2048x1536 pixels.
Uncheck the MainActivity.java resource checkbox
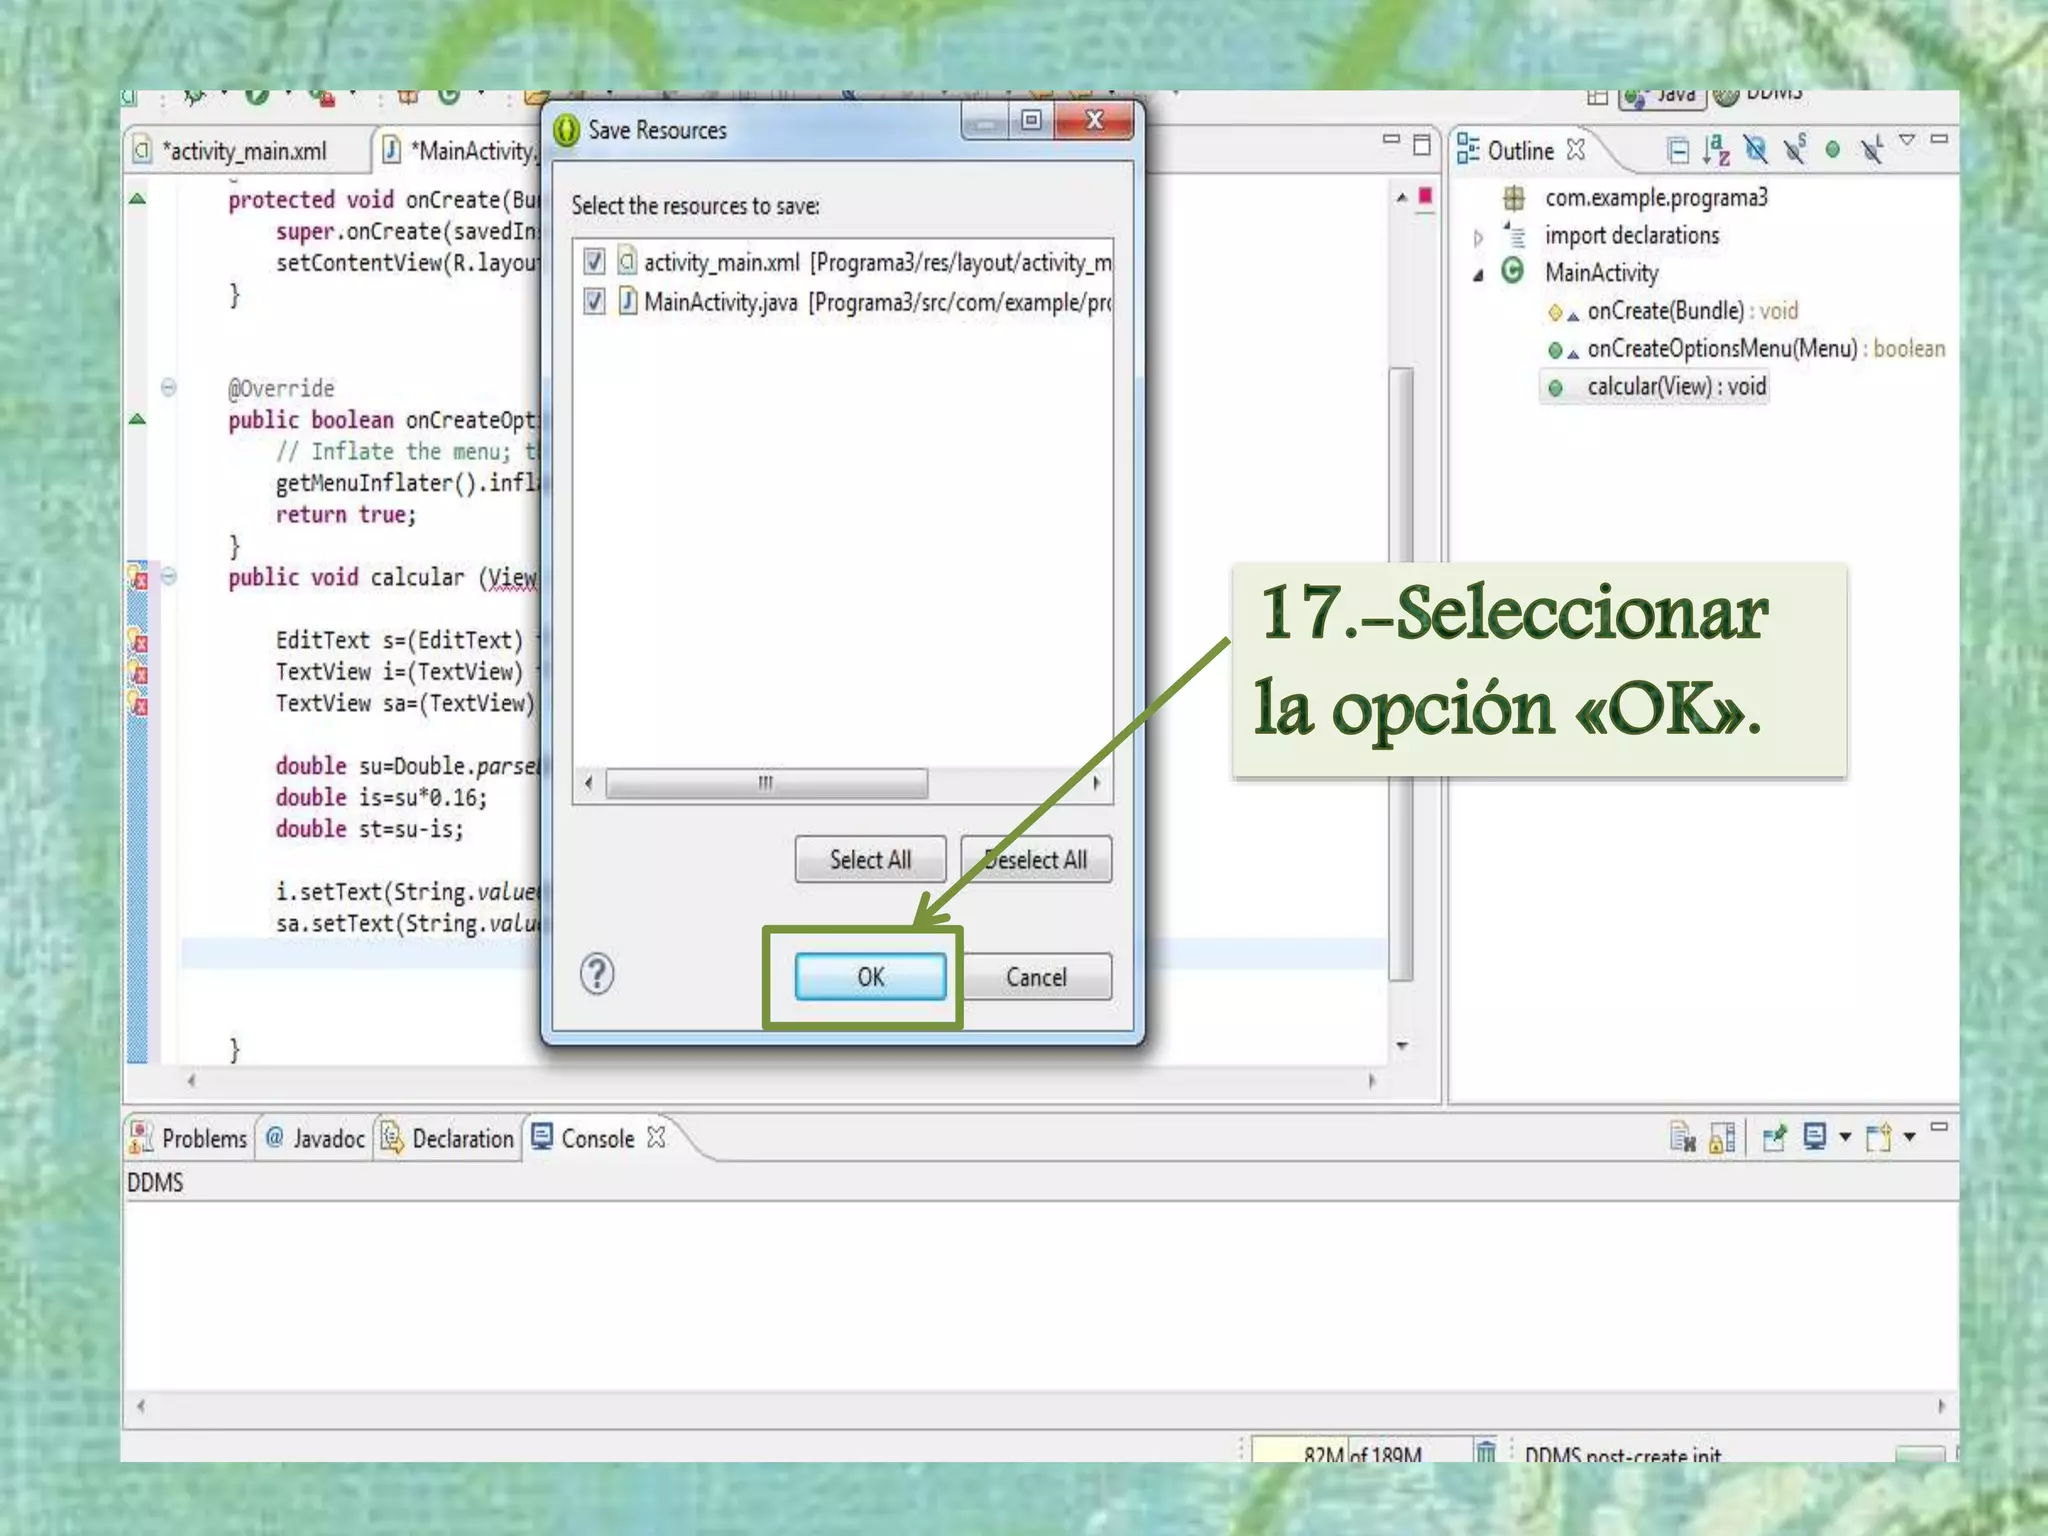(x=594, y=301)
